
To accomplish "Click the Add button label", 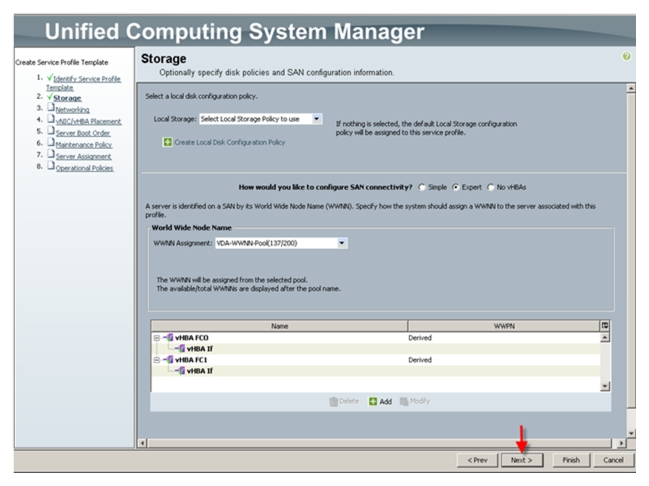I will coord(386,402).
